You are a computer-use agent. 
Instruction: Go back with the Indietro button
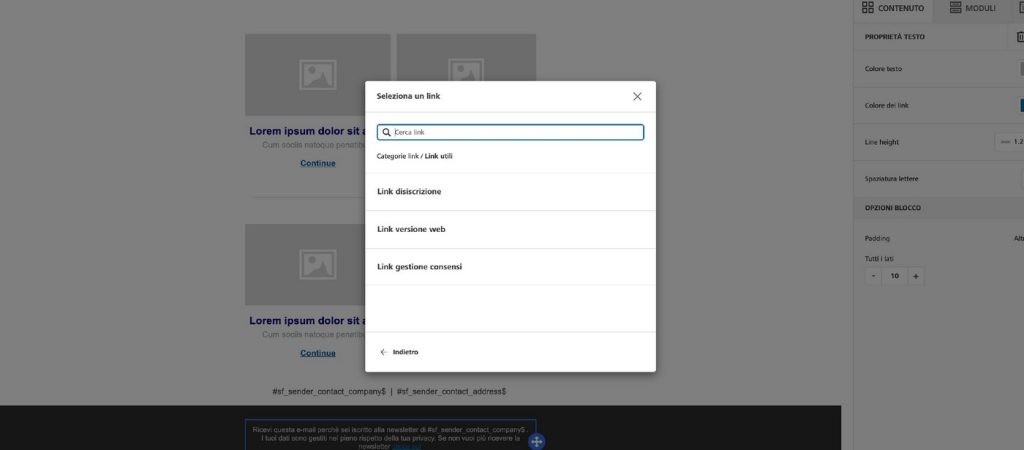pyautogui.click(x=399, y=352)
